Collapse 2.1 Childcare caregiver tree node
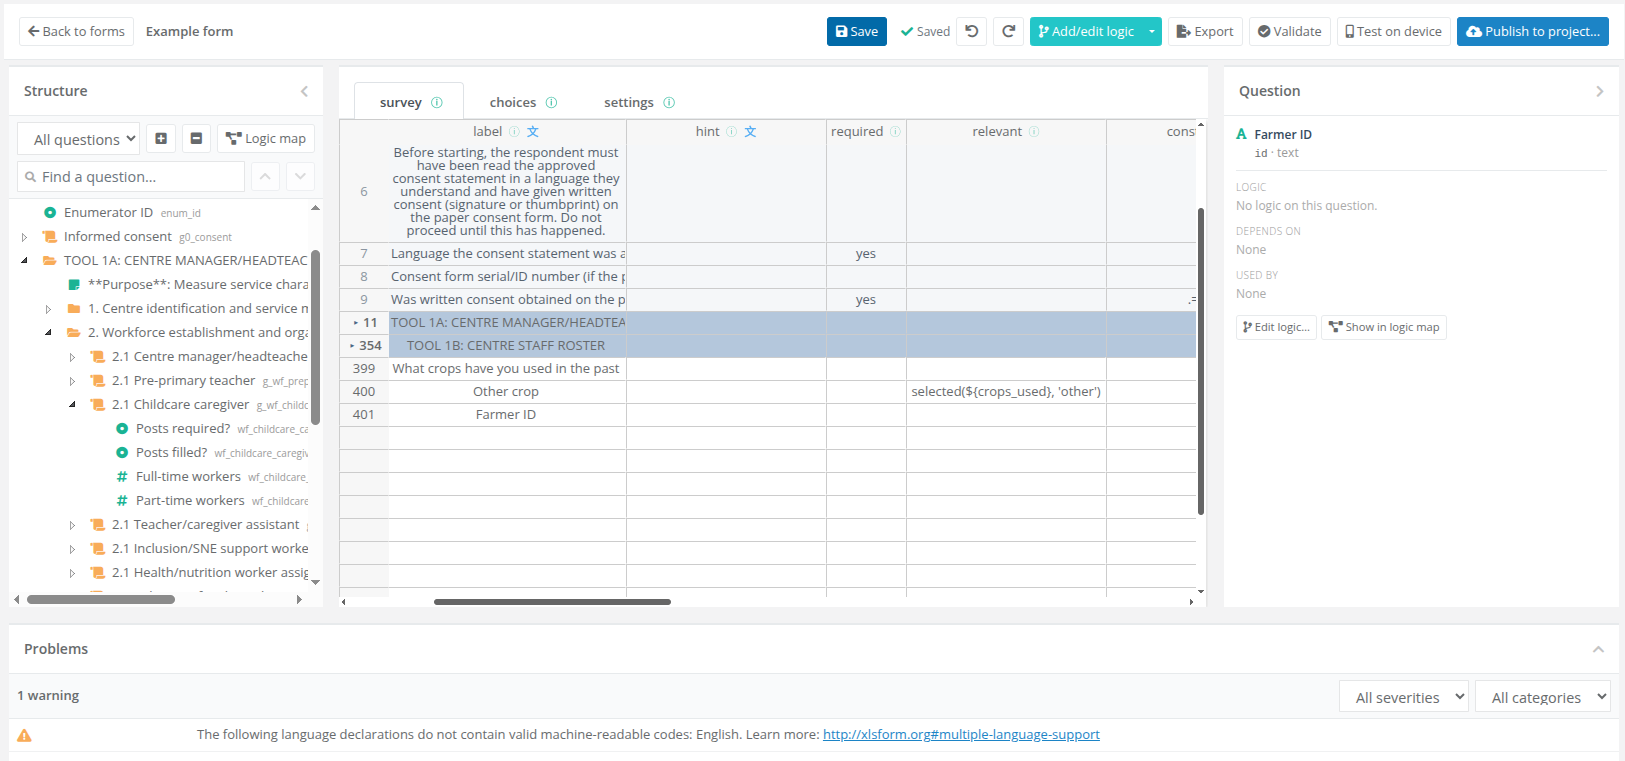Viewport: 1625px width, 761px height. (72, 405)
